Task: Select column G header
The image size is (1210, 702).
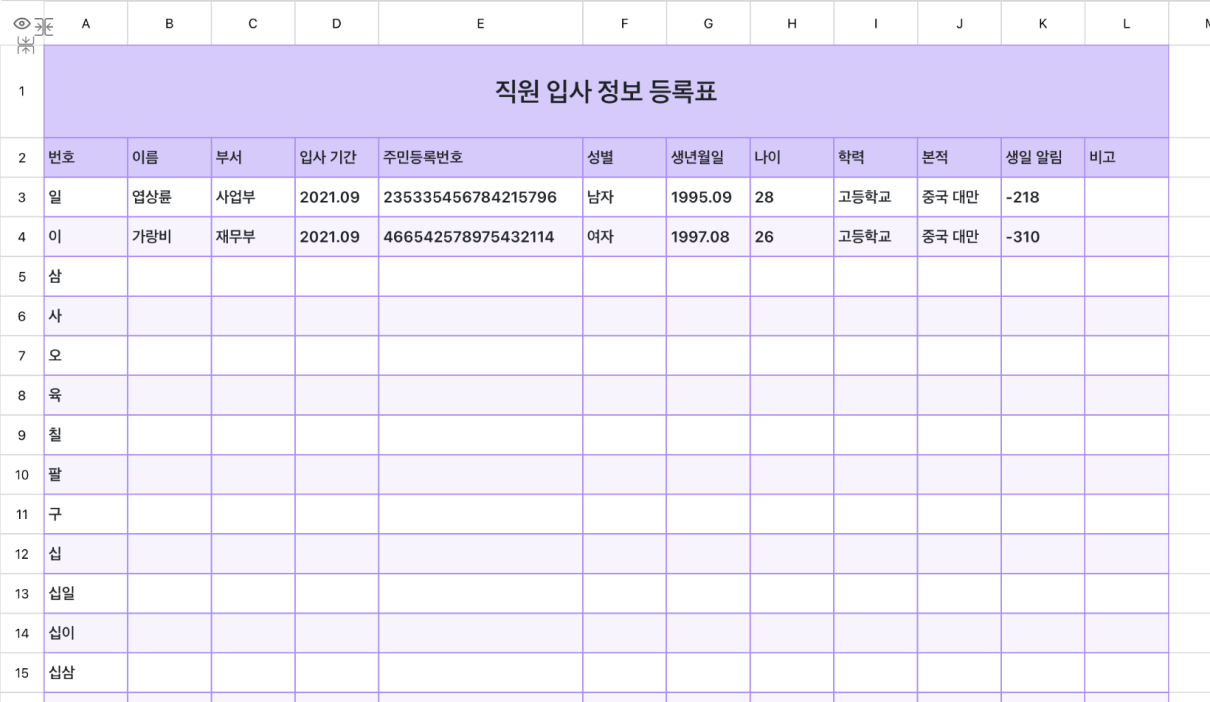Action: pos(708,24)
